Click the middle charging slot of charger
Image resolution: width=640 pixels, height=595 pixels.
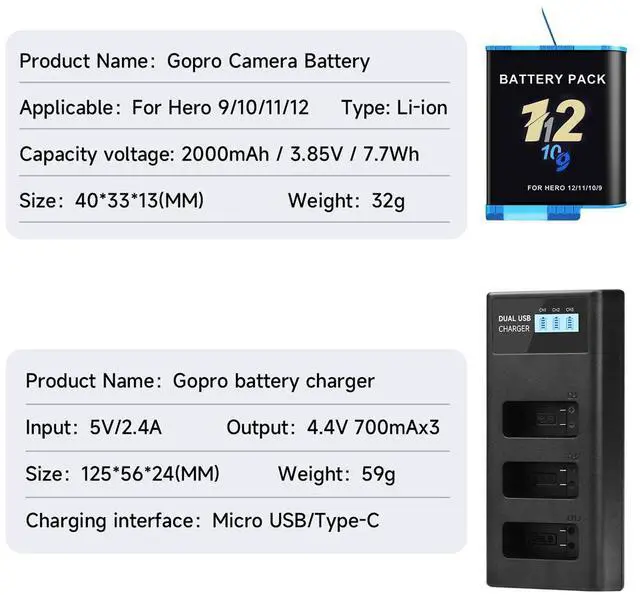(540, 480)
